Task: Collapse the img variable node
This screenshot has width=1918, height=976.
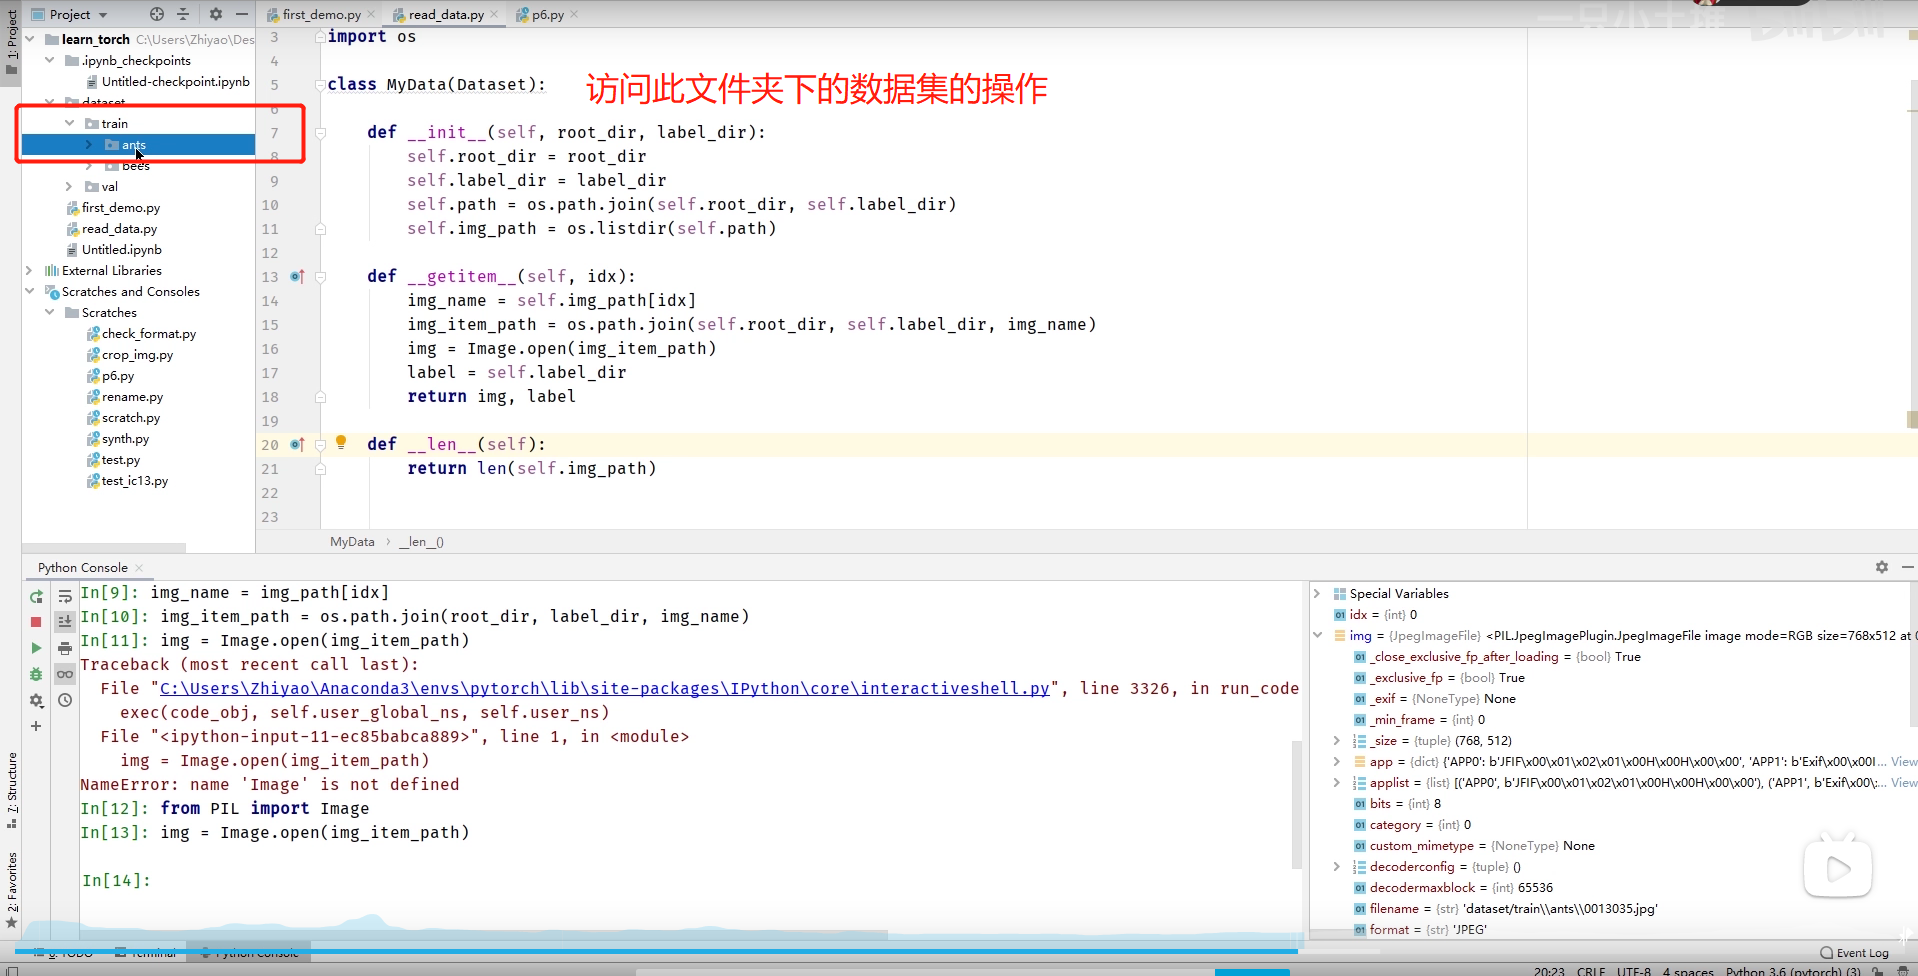Action: [x=1317, y=635]
